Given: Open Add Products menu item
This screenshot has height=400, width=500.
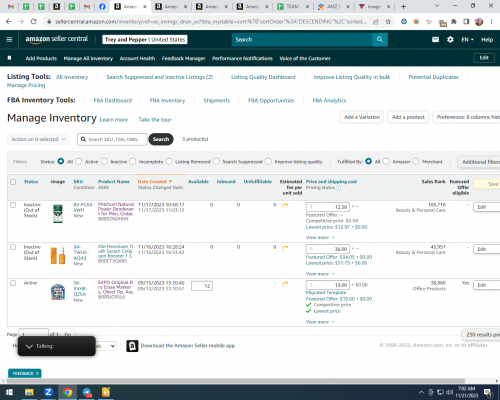Looking at the screenshot, I should point(41,58).
